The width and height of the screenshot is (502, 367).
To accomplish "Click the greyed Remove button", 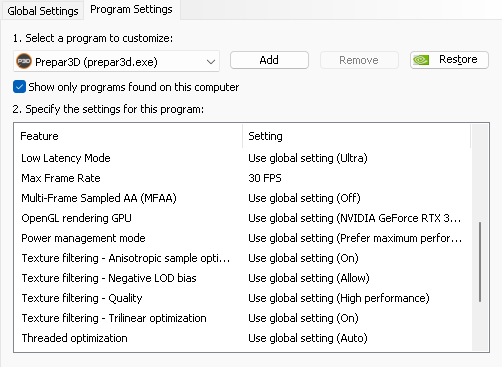I will pos(359,60).
